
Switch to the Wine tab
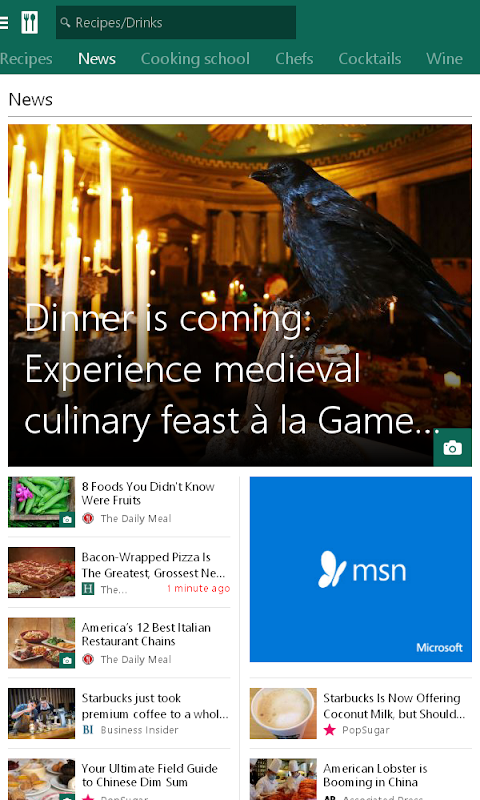pos(444,59)
